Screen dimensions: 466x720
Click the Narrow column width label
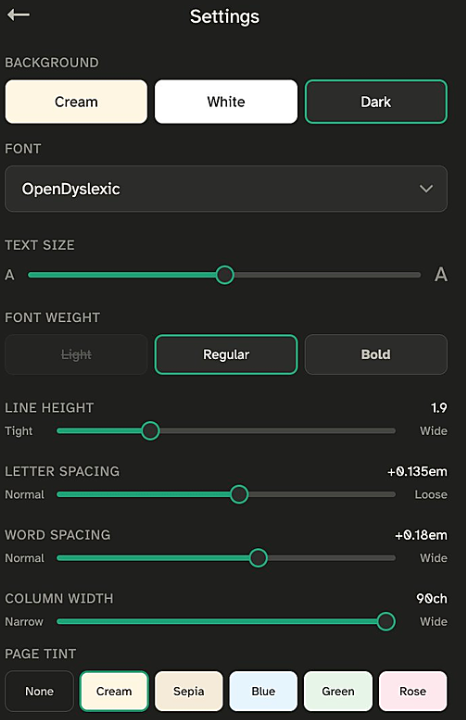point(24,622)
